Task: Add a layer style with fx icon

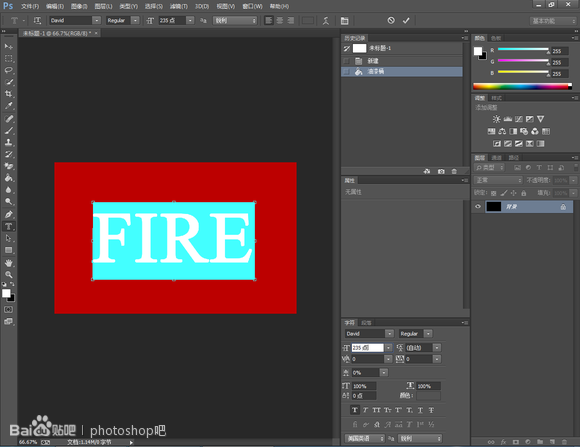Action: [503, 442]
